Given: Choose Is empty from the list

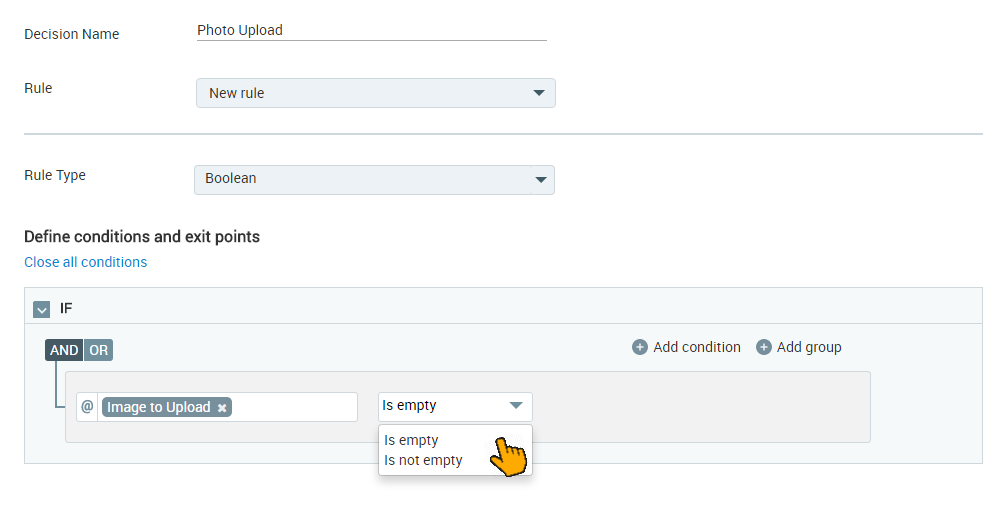Looking at the screenshot, I should pos(411,440).
